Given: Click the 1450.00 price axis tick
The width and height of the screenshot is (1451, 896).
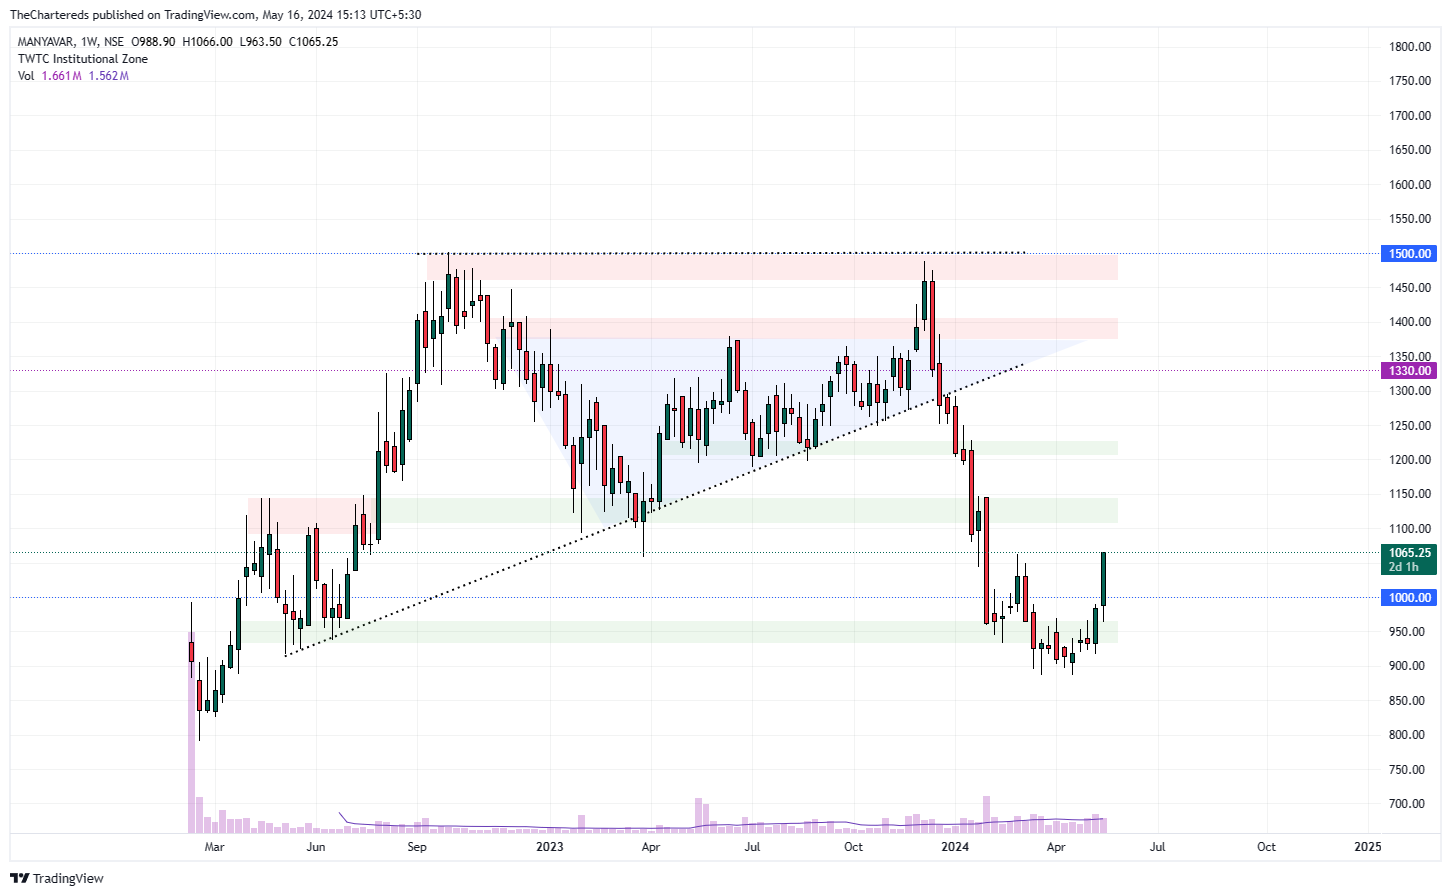Looking at the screenshot, I should pos(1410,288).
